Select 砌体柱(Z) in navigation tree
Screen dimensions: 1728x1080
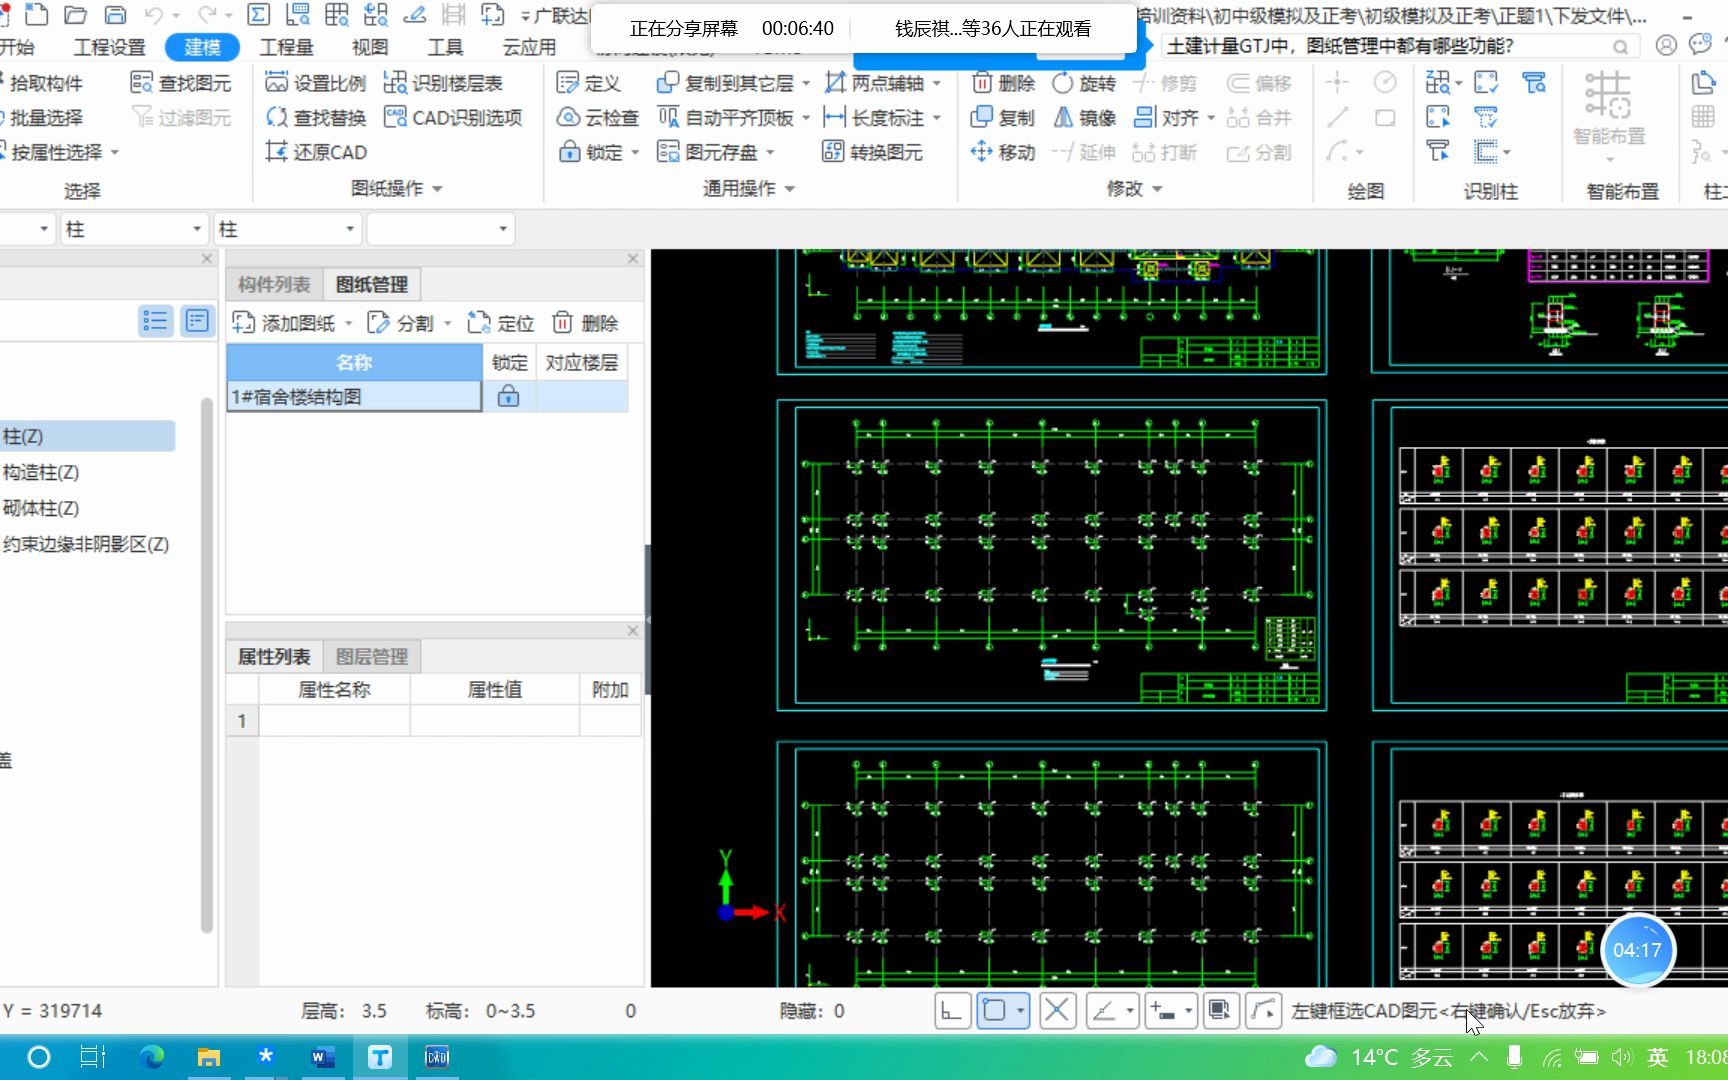coord(41,508)
